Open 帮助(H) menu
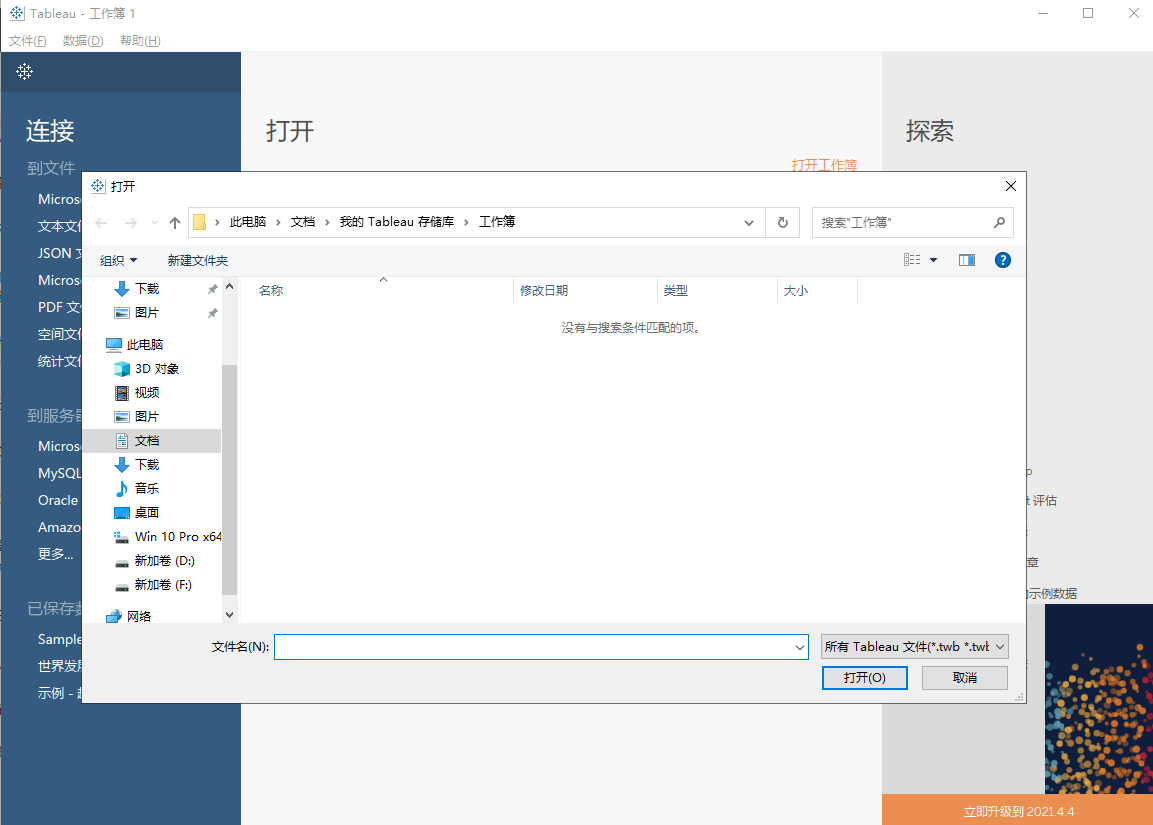 [140, 41]
